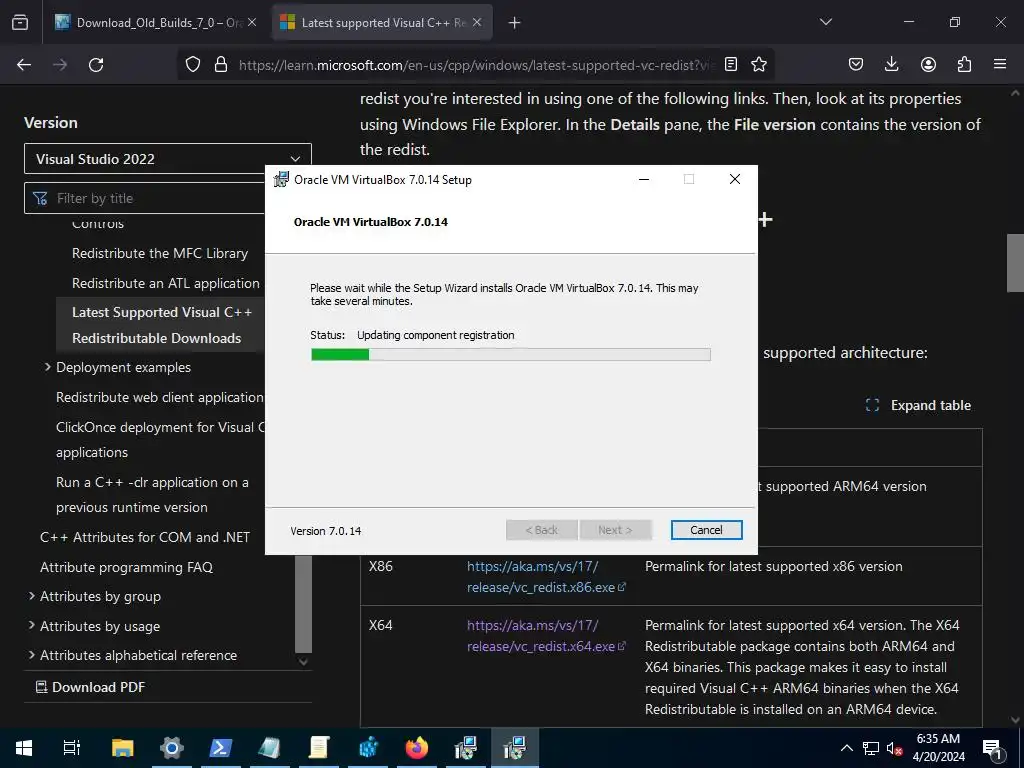This screenshot has width=1024, height=768.
Task: Open the Visual Studio 2022 version dropdown
Action: click(168, 159)
